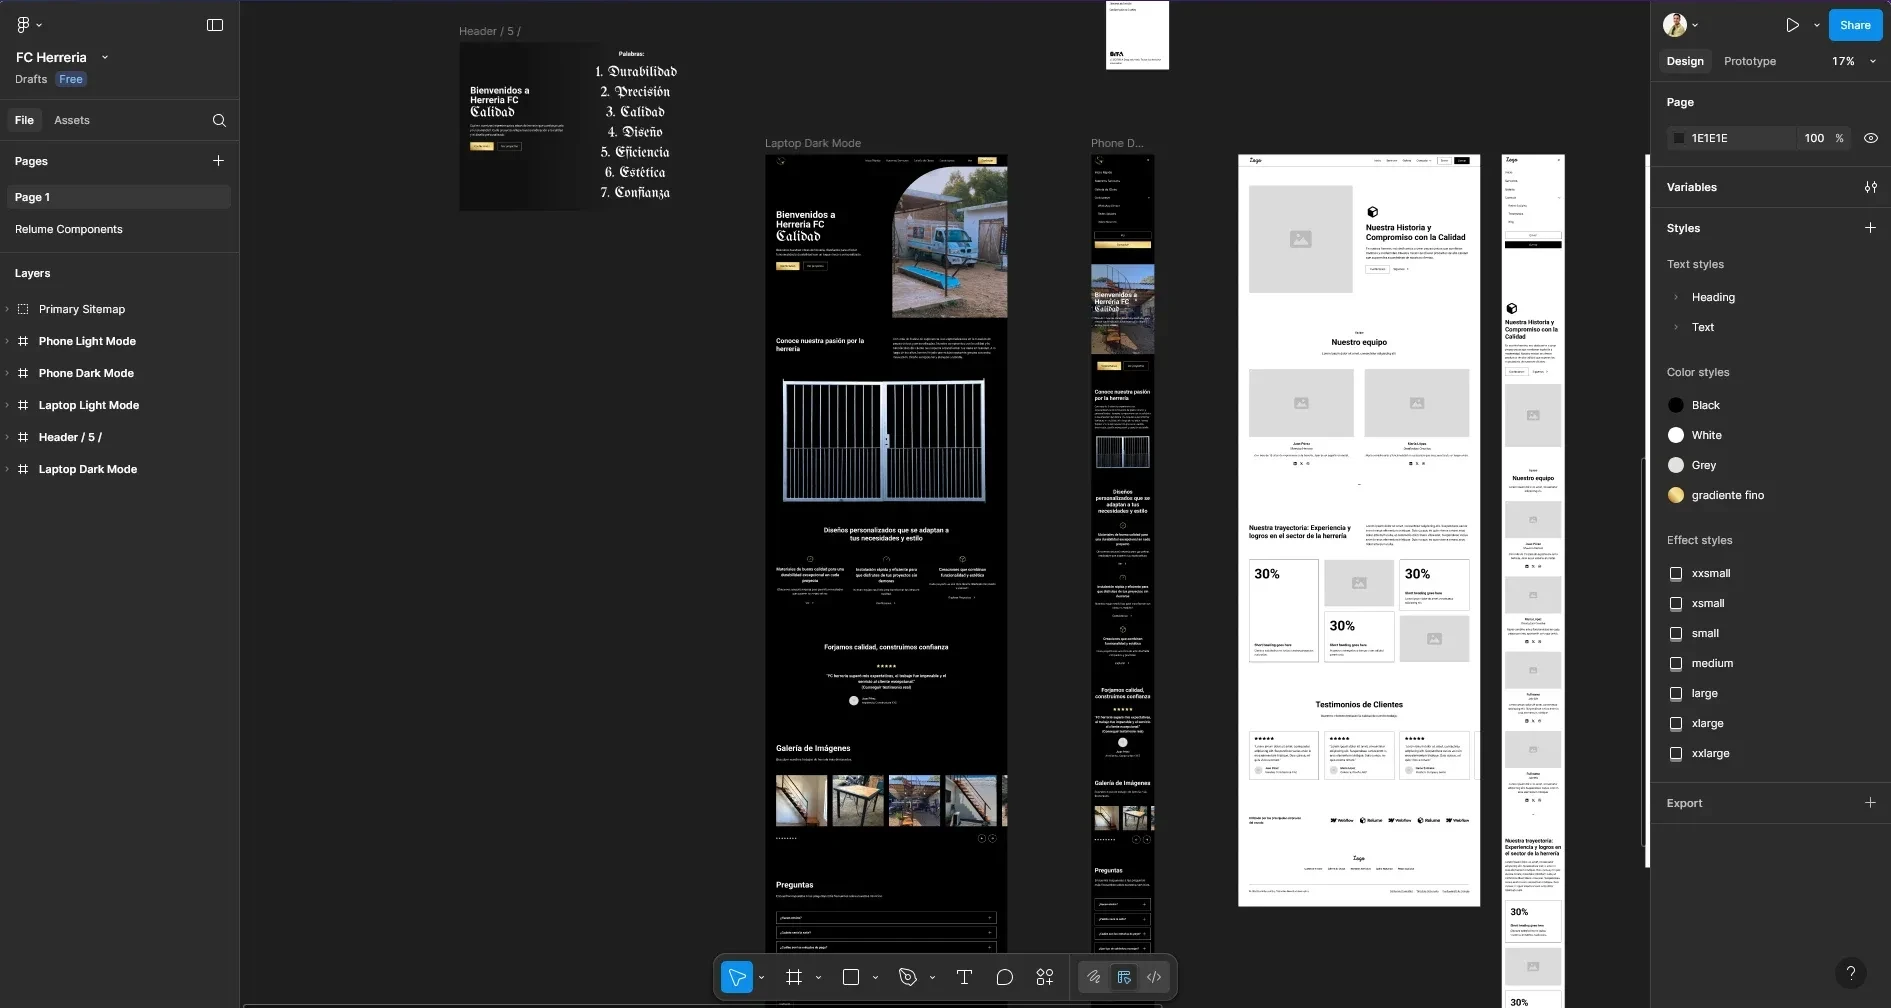
Task: Switch to Dev Mode in toolbar
Action: coord(1154,977)
